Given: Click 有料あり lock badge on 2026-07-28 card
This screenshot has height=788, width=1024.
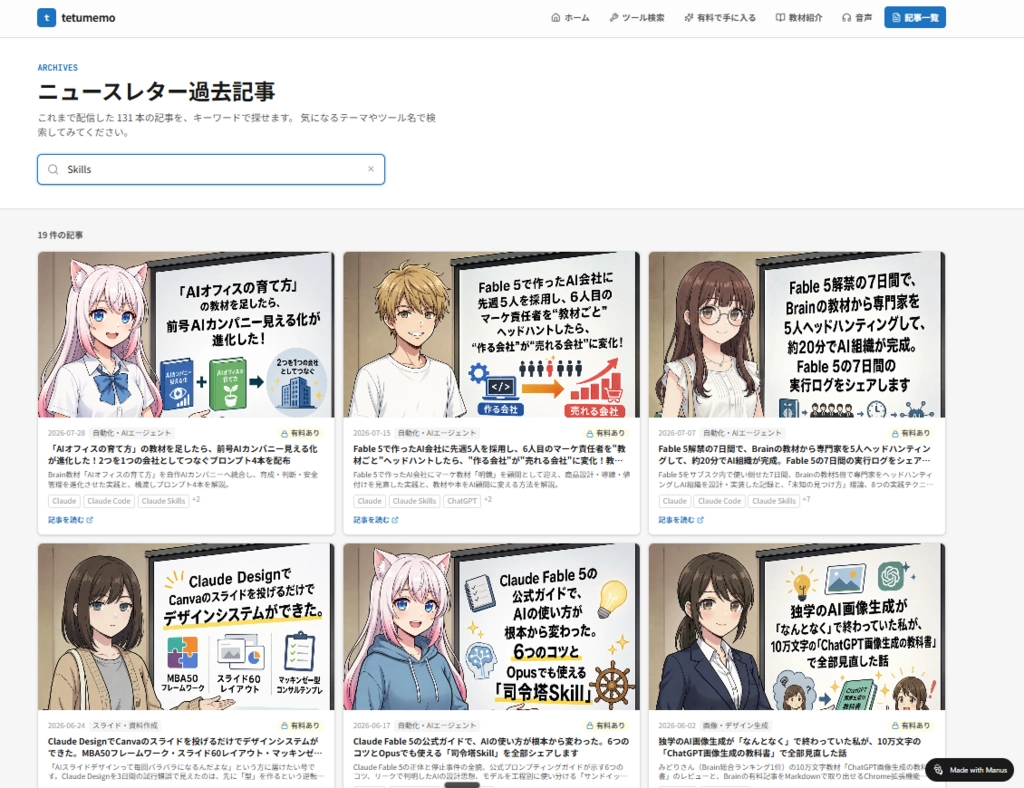Looking at the screenshot, I should pyautogui.click(x=300, y=433).
